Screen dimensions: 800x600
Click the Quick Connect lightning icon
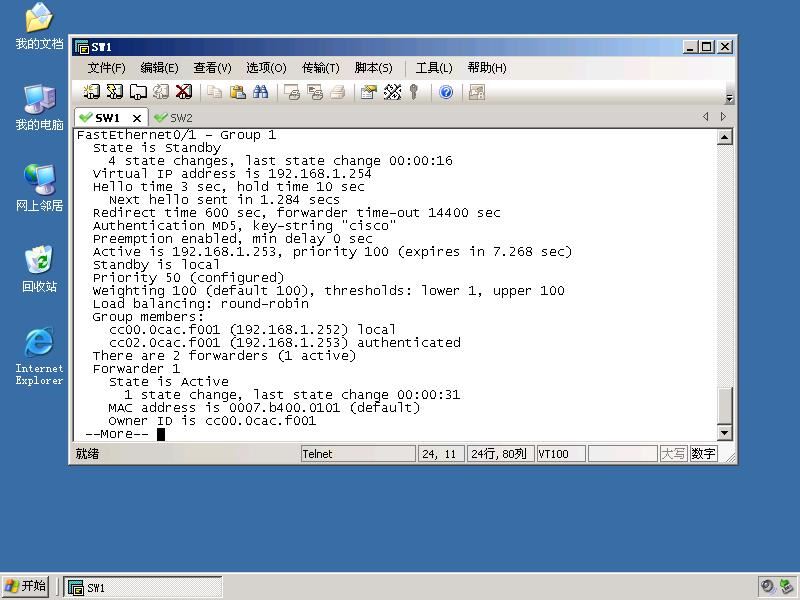114,92
